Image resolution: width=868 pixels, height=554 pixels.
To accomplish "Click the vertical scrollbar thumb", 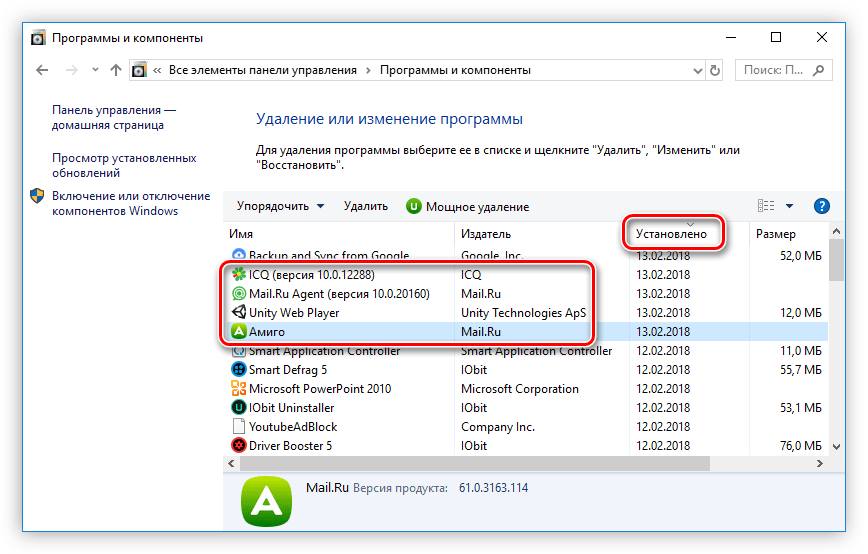I will [836, 260].
